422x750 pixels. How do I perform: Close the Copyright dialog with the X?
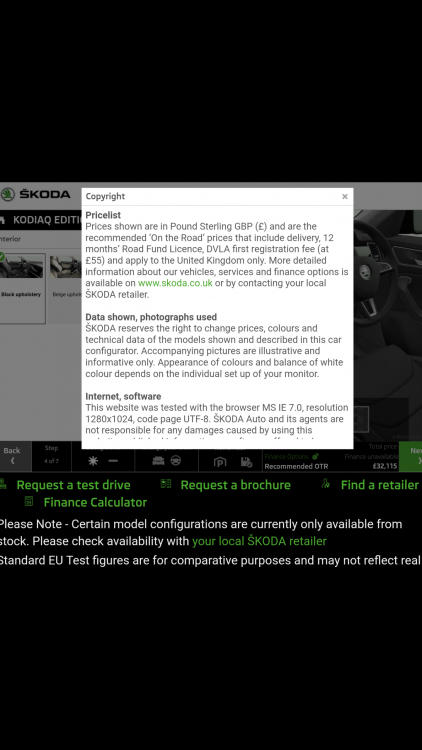click(x=344, y=197)
